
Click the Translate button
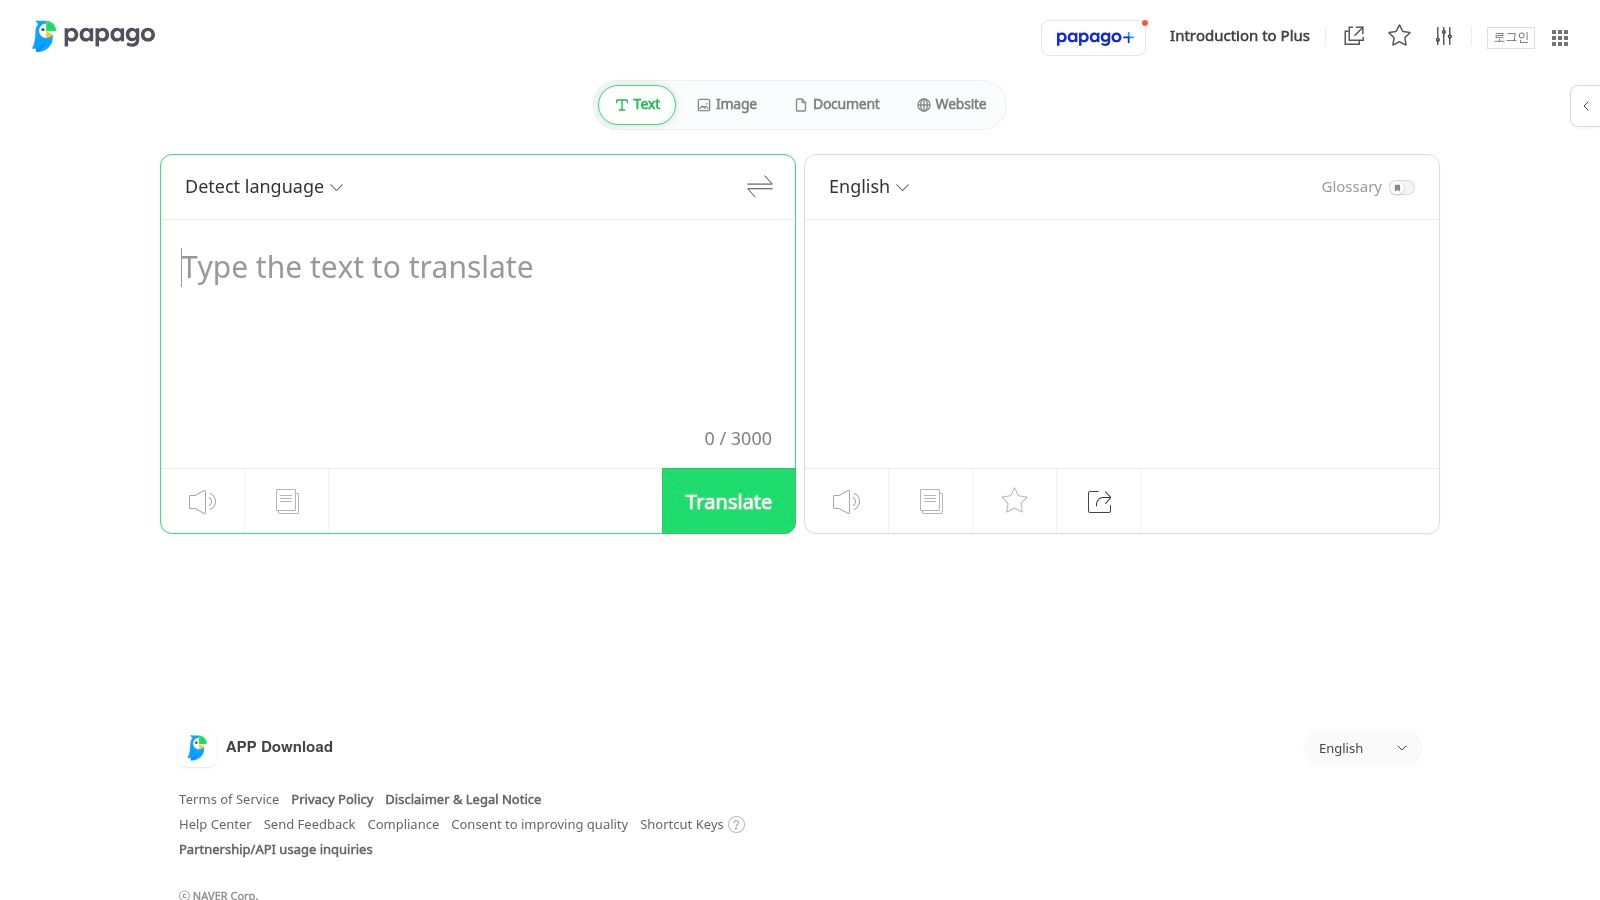tap(728, 501)
